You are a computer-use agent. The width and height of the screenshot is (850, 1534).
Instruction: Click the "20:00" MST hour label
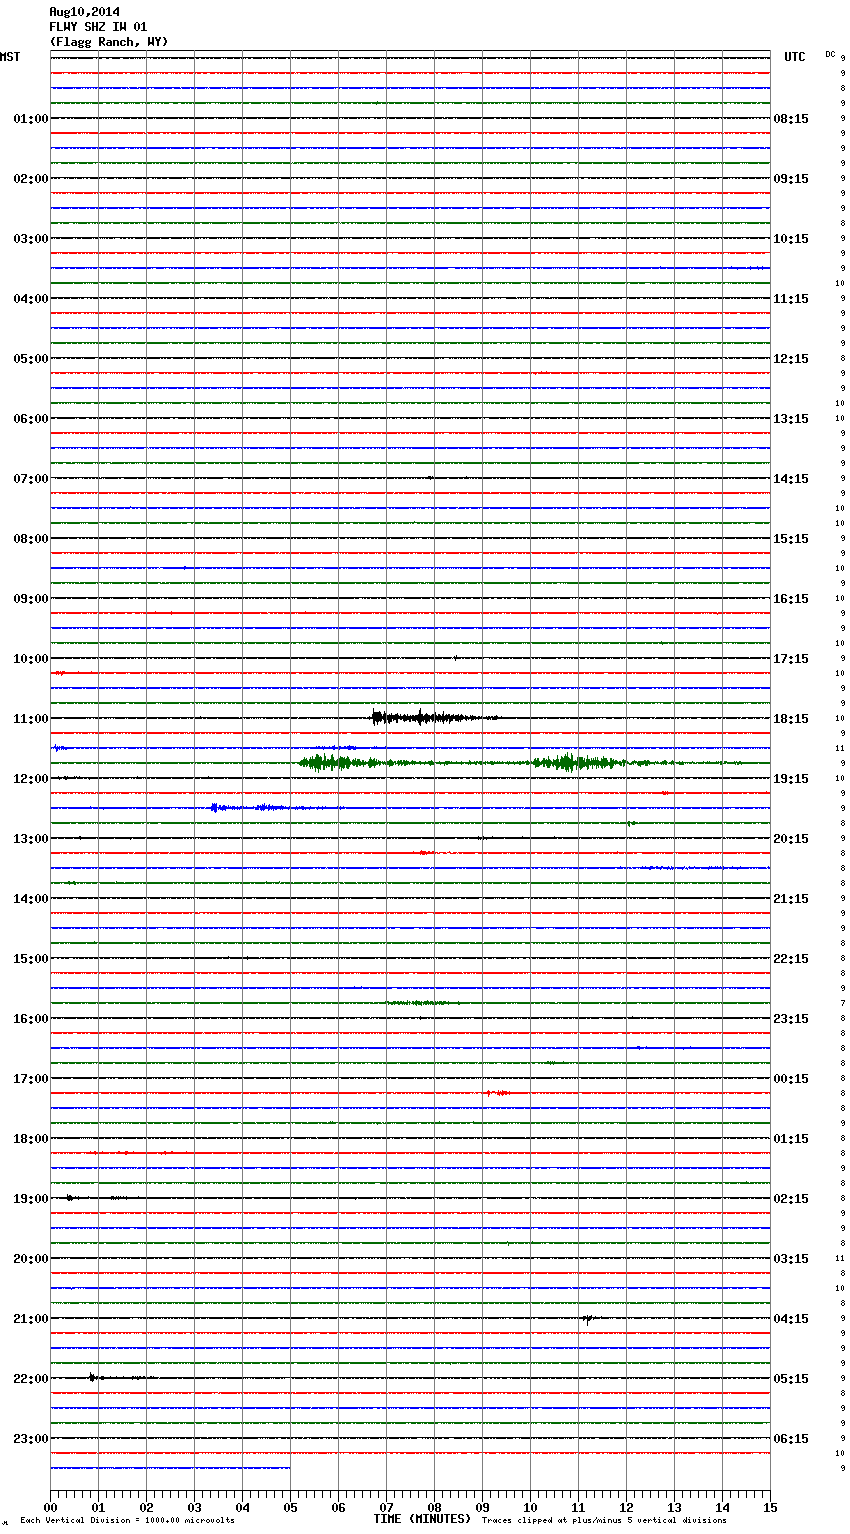(x=31, y=1259)
